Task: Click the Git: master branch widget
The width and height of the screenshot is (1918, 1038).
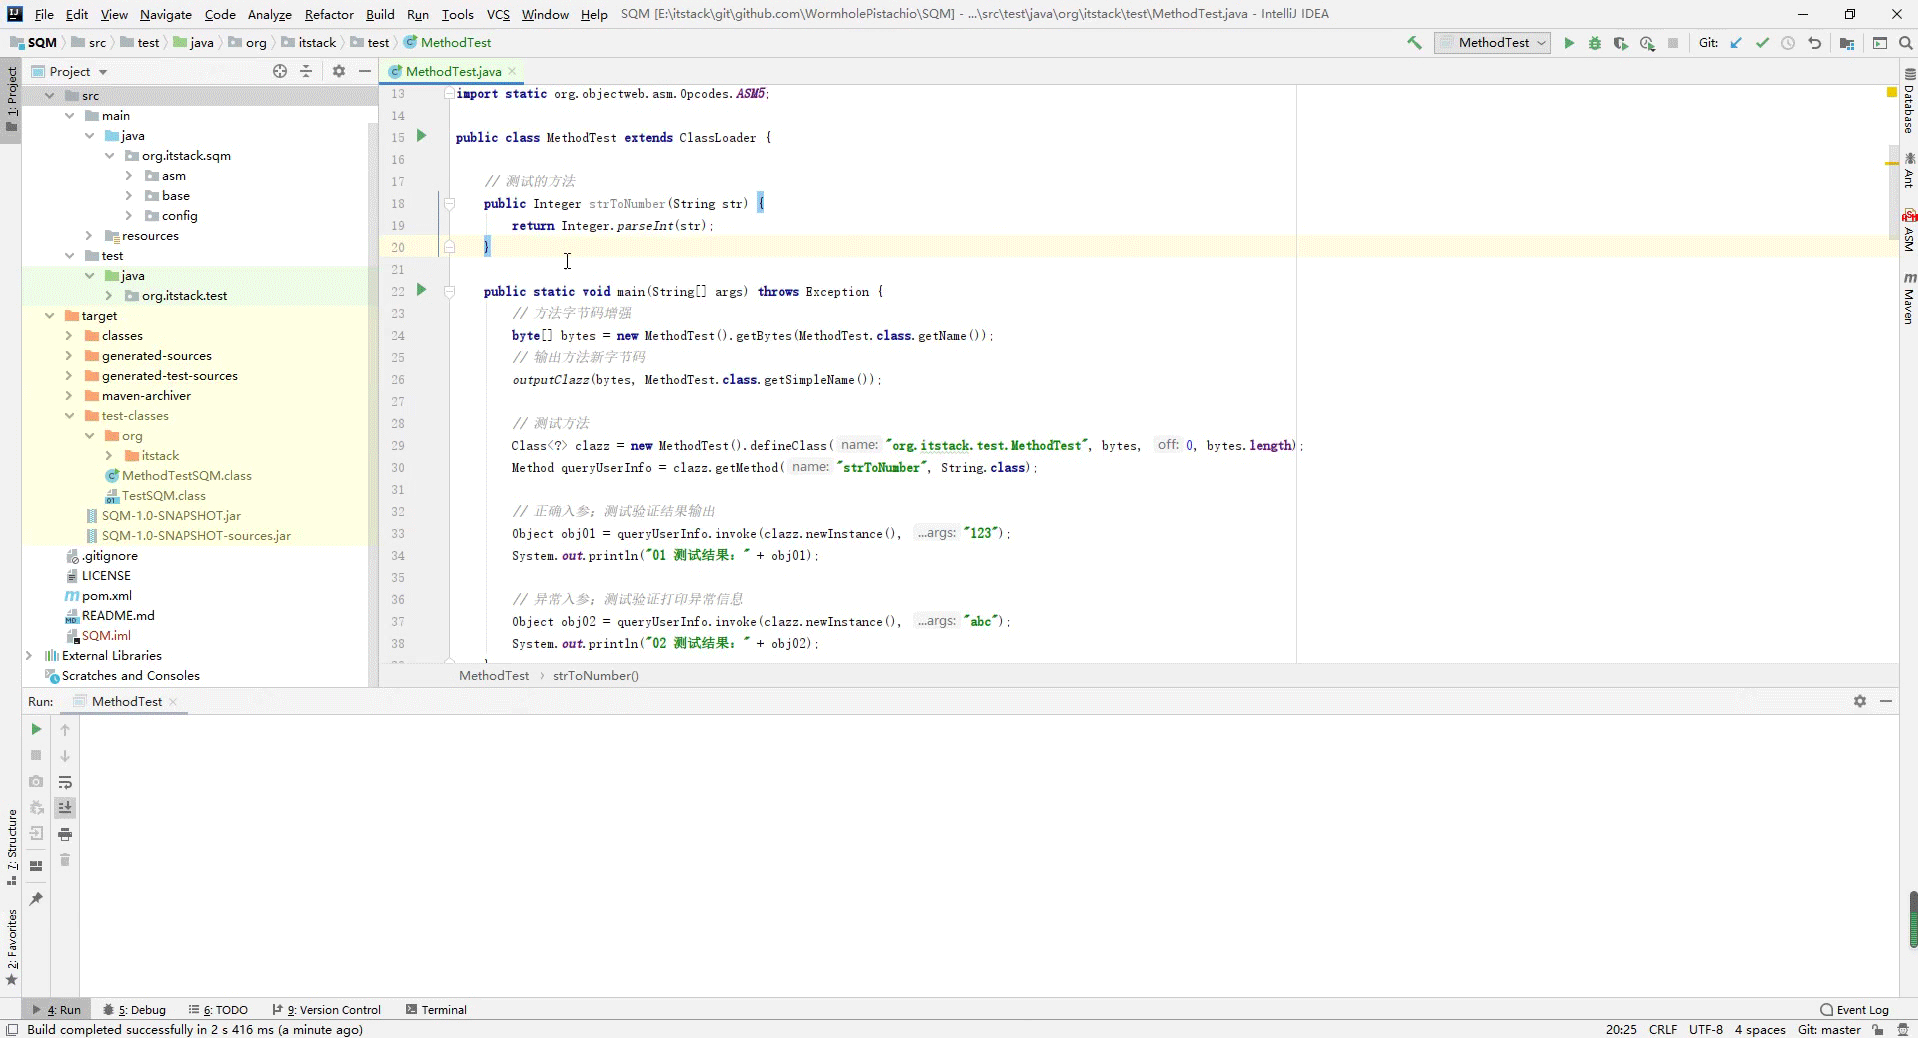Action: point(1829,1030)
